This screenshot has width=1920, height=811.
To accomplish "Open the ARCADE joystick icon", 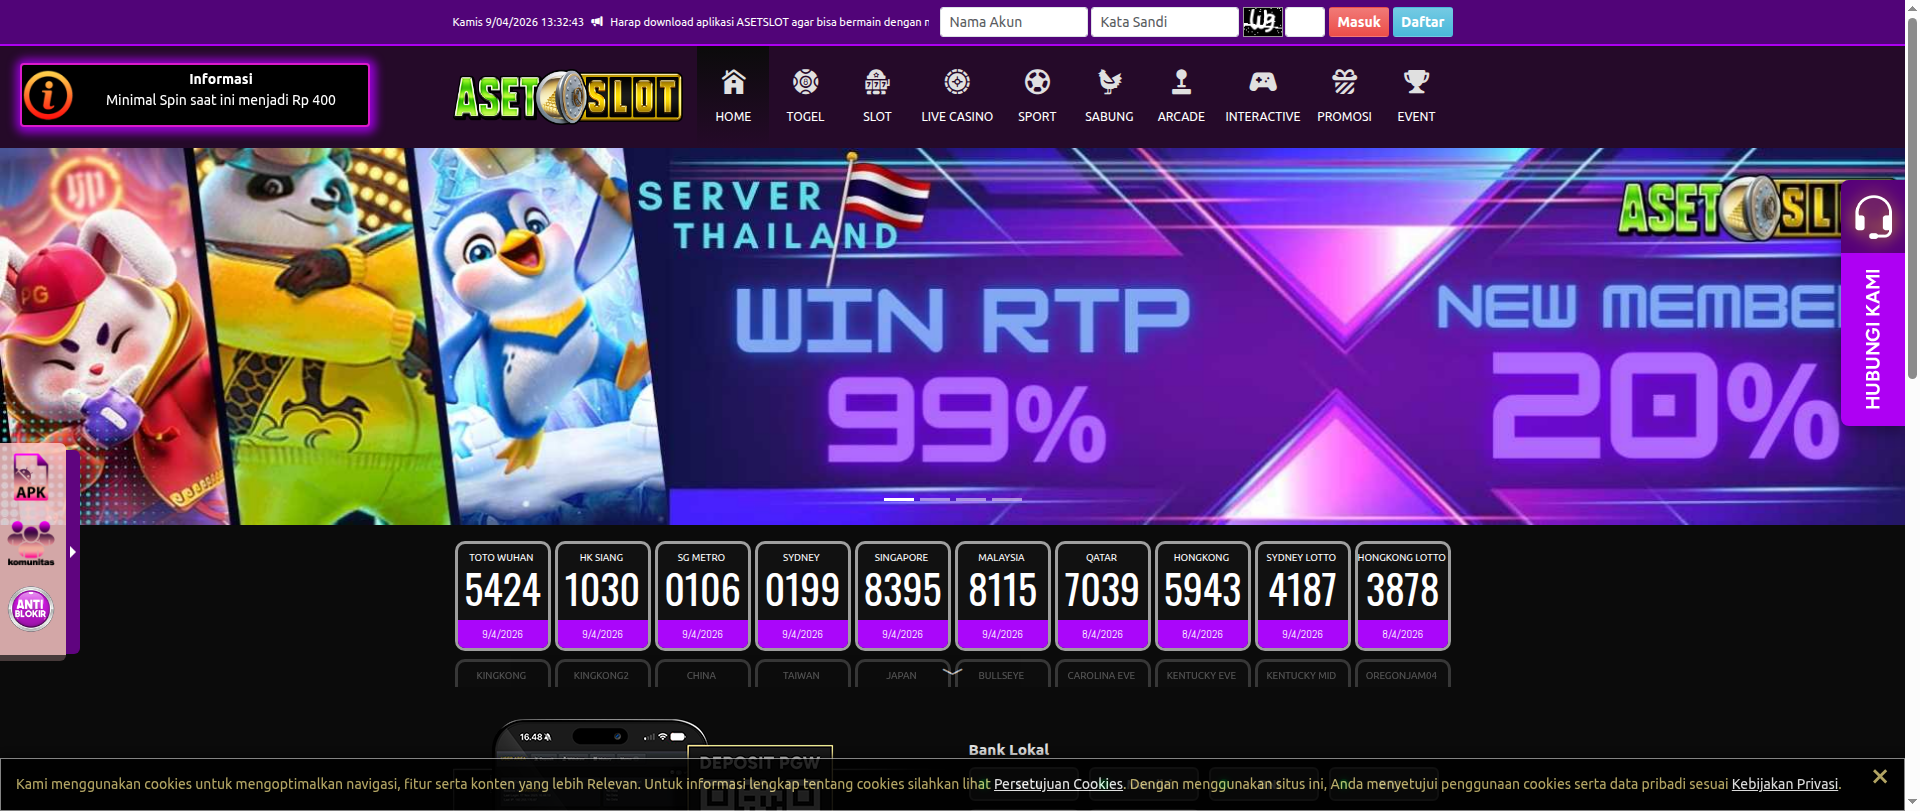I will pos(1181,82).
